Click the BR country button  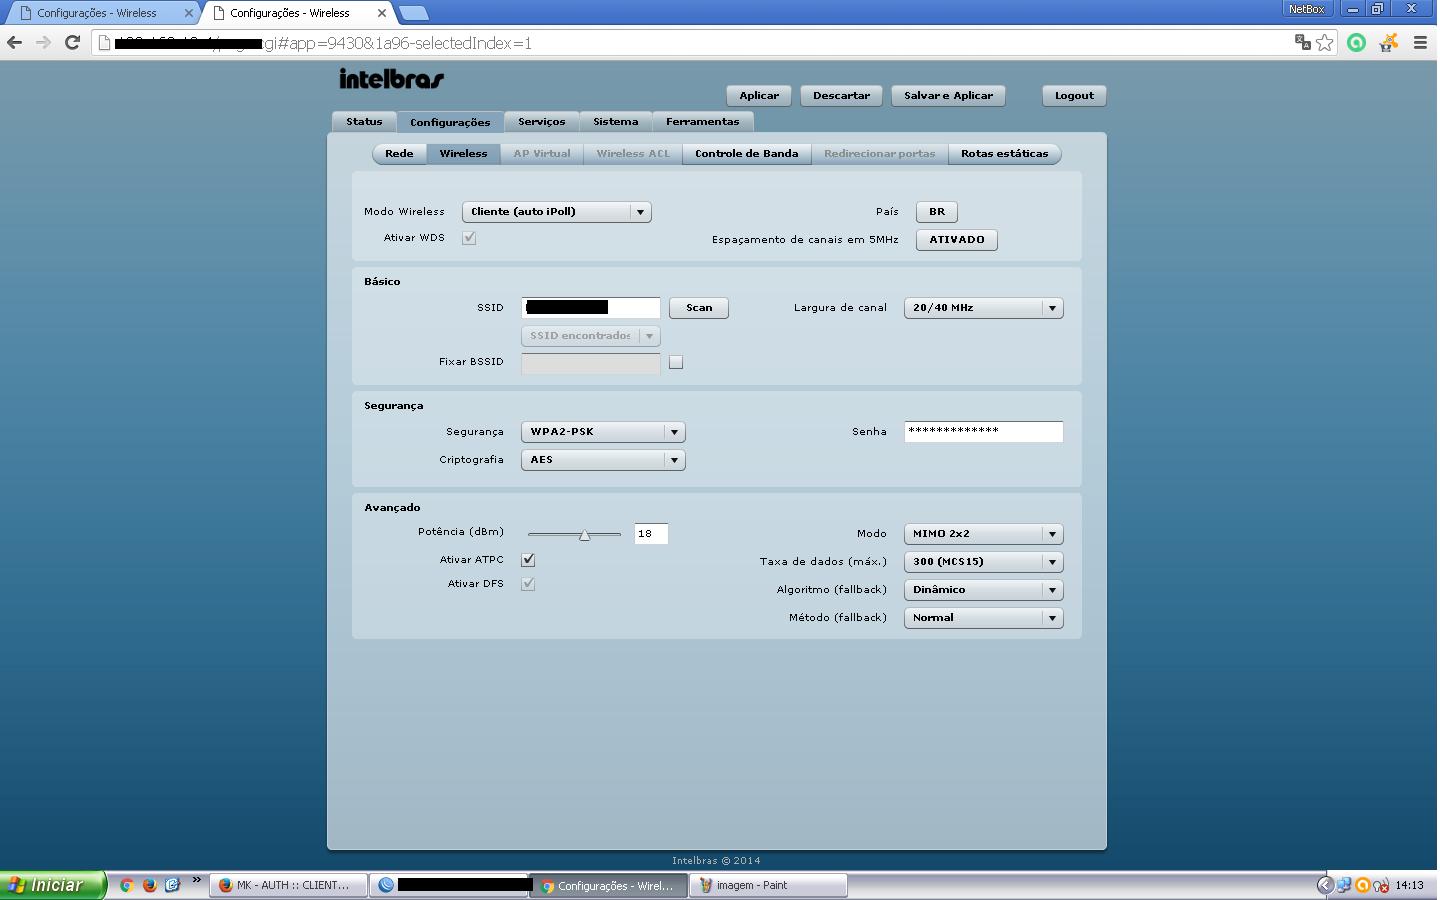(937, 212)
